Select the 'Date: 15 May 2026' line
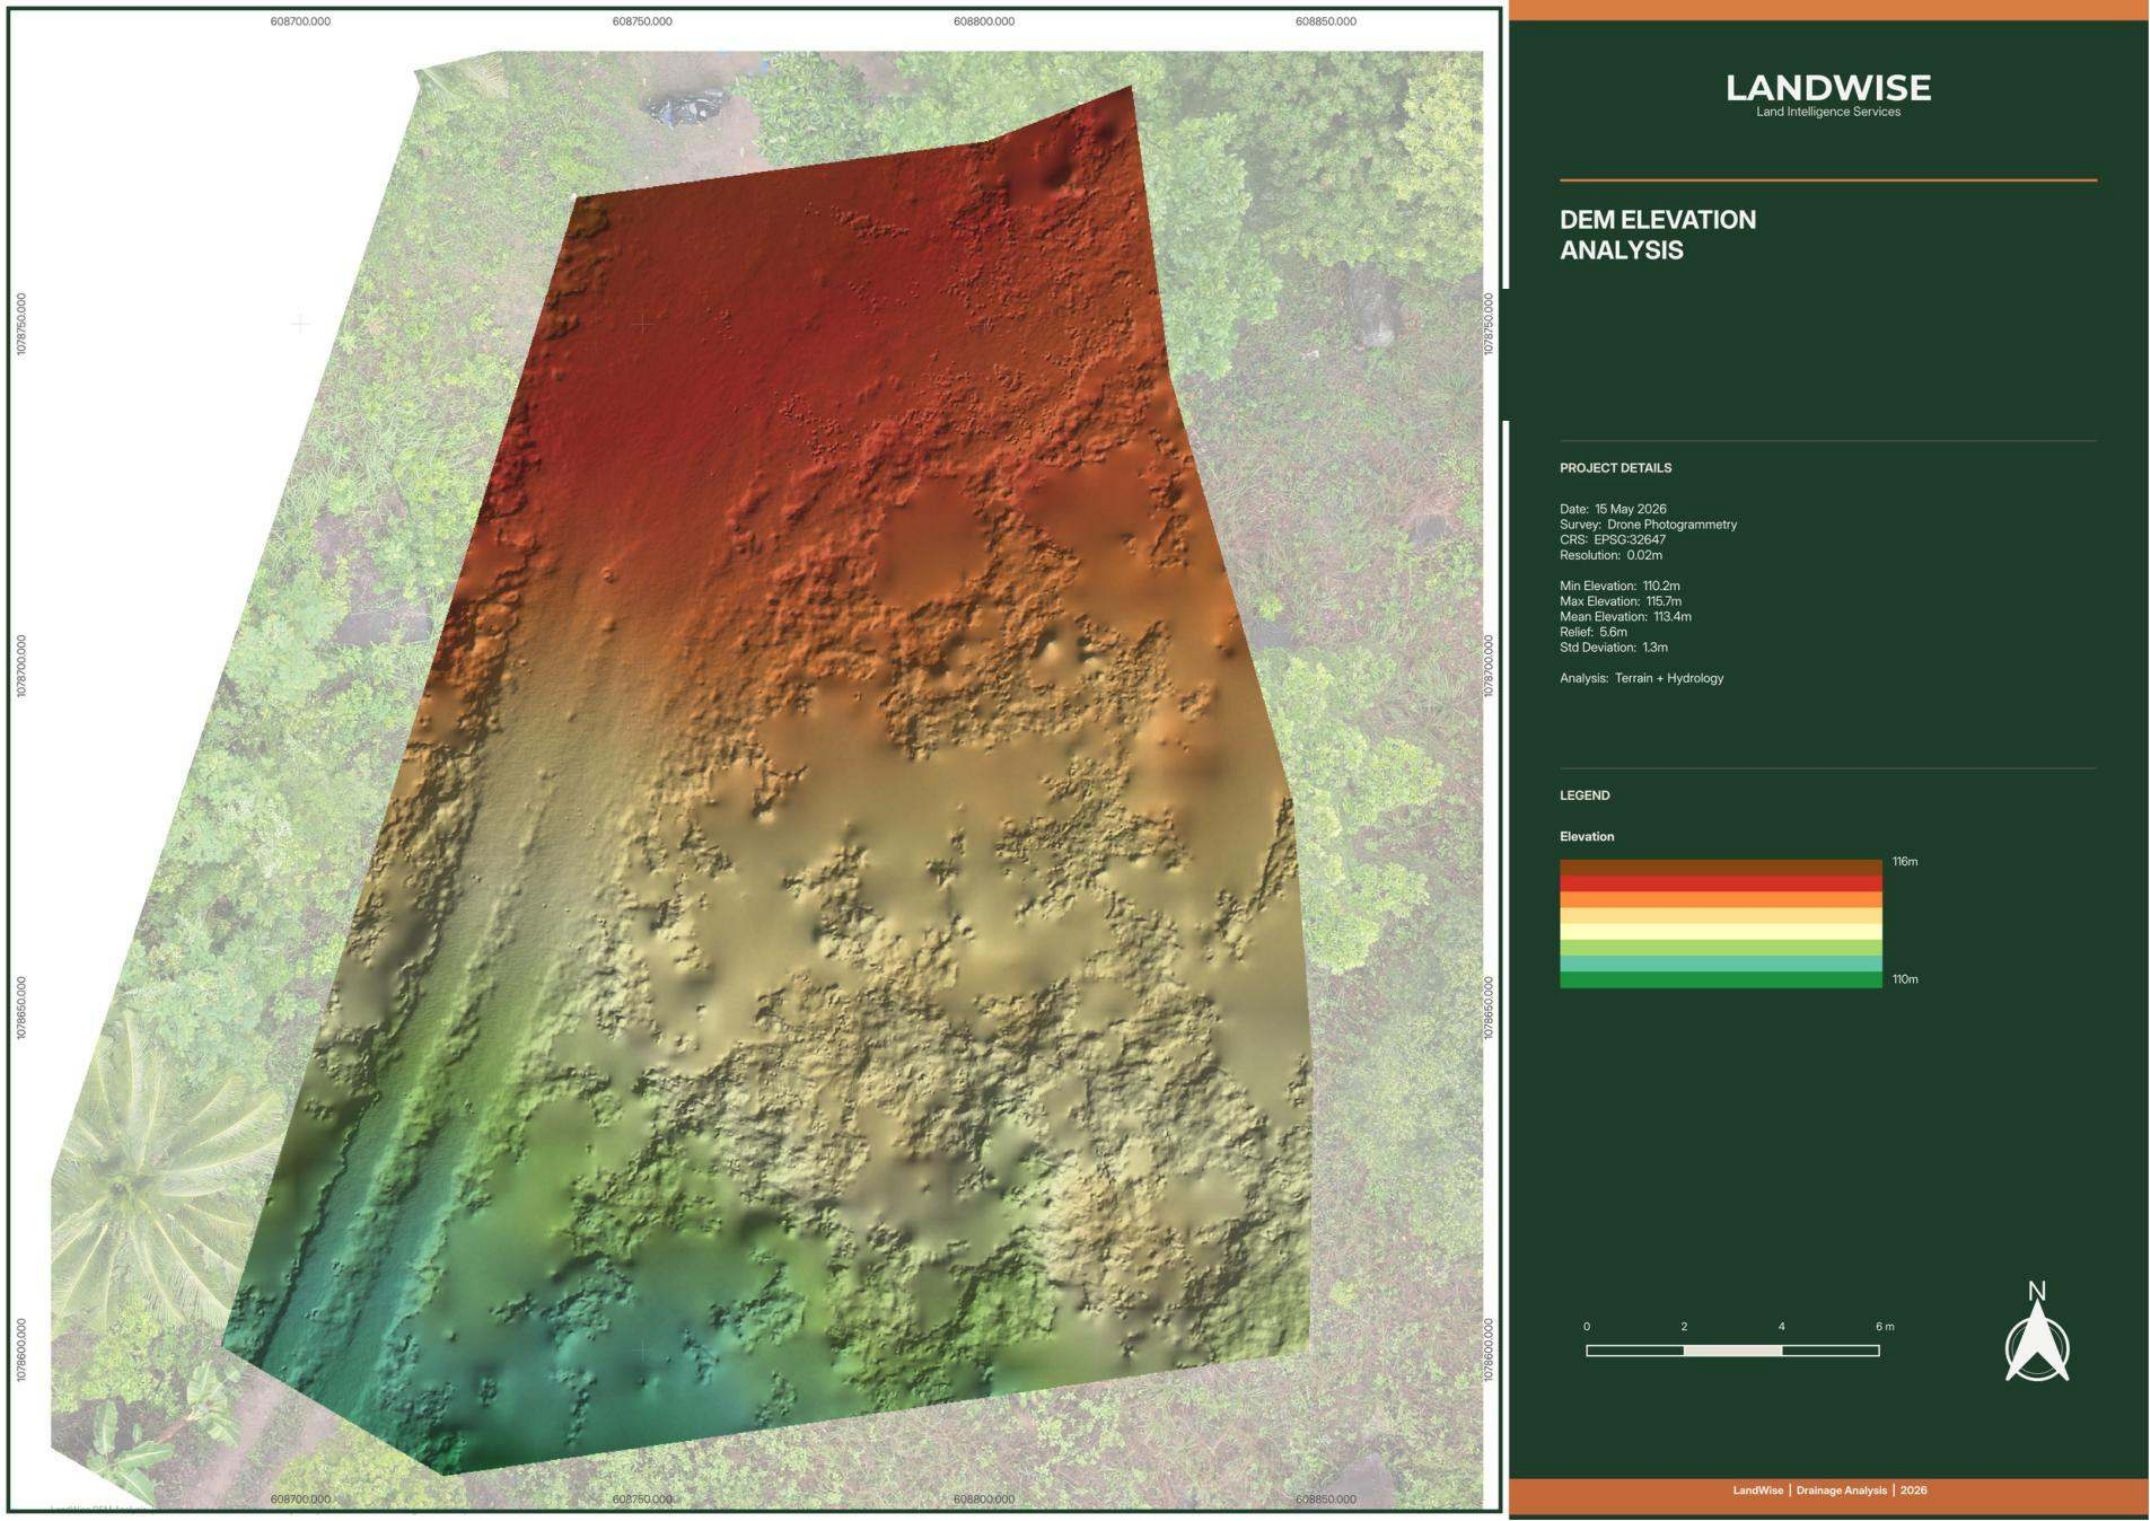Screen dimensions: 2150x1521 pyautogui.click(x=1612, y=509)
